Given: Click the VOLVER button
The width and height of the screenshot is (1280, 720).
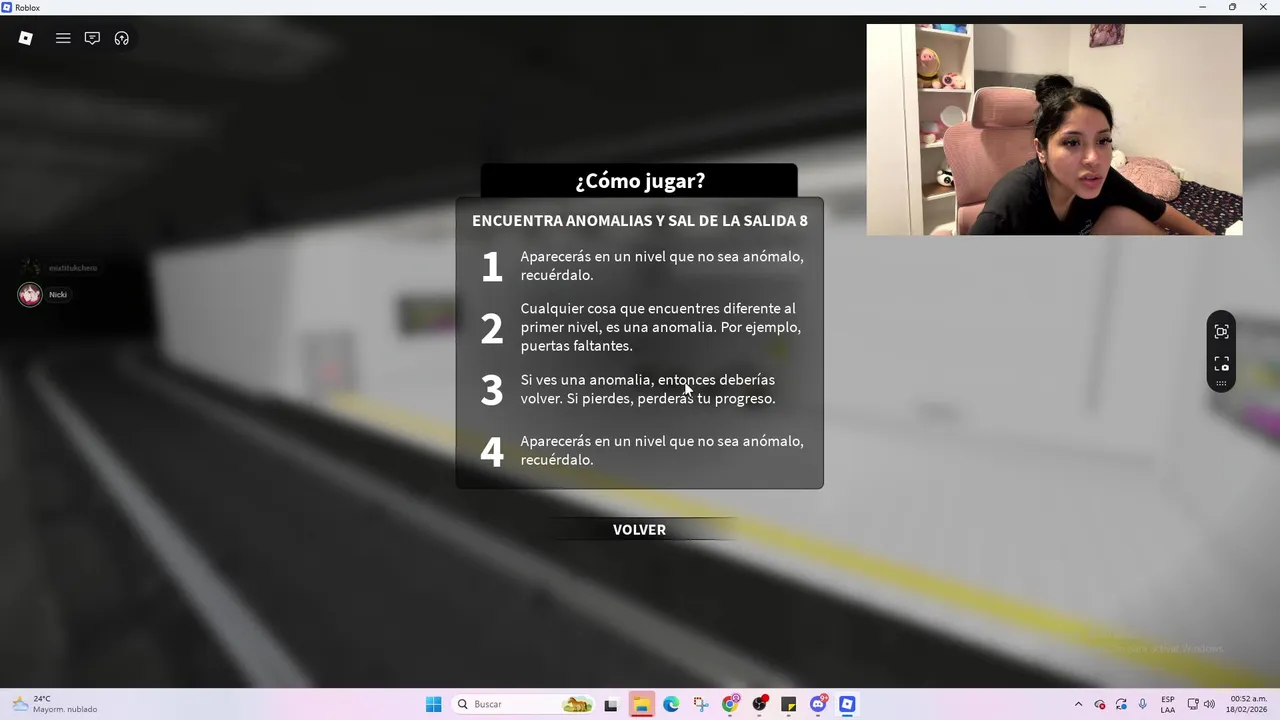Looking at the screenshot, I should click(639, 530).
